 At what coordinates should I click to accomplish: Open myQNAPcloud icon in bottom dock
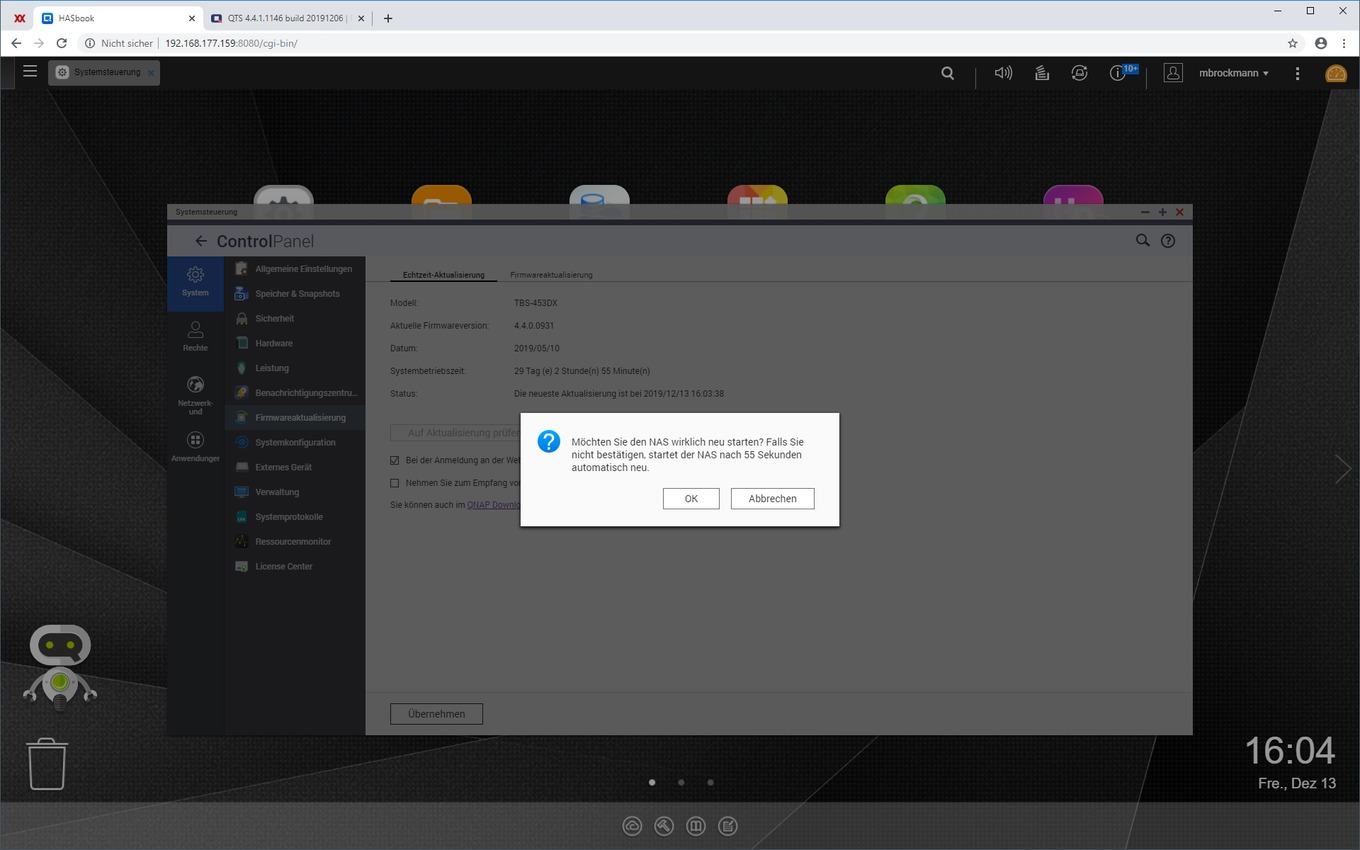[x=632, y=826]
